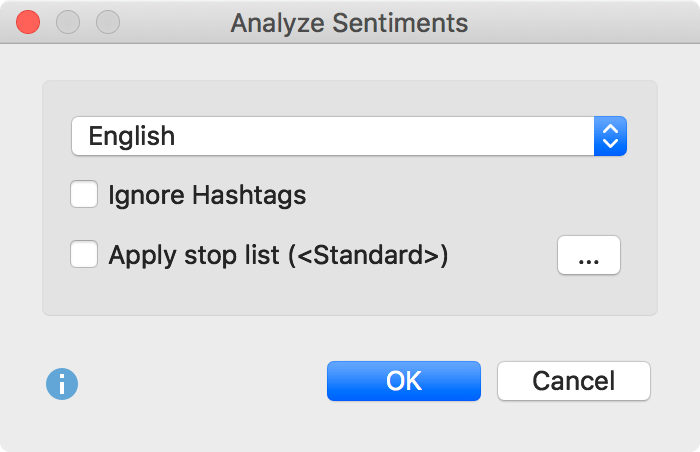Open the English language dropdown
This screenshot has width=700, height=452.
tap(348, 136)
